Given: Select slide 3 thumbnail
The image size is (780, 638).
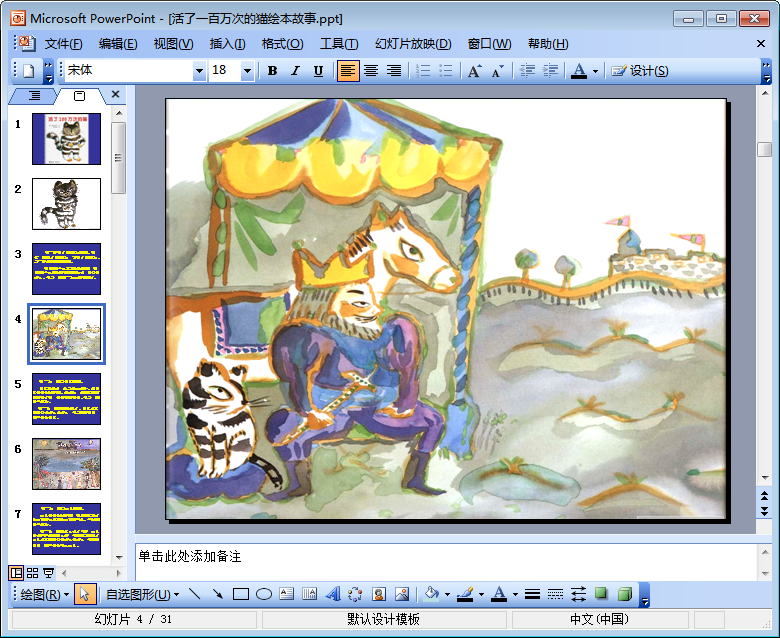Looking at the screenshot, I should click(66, 269).
